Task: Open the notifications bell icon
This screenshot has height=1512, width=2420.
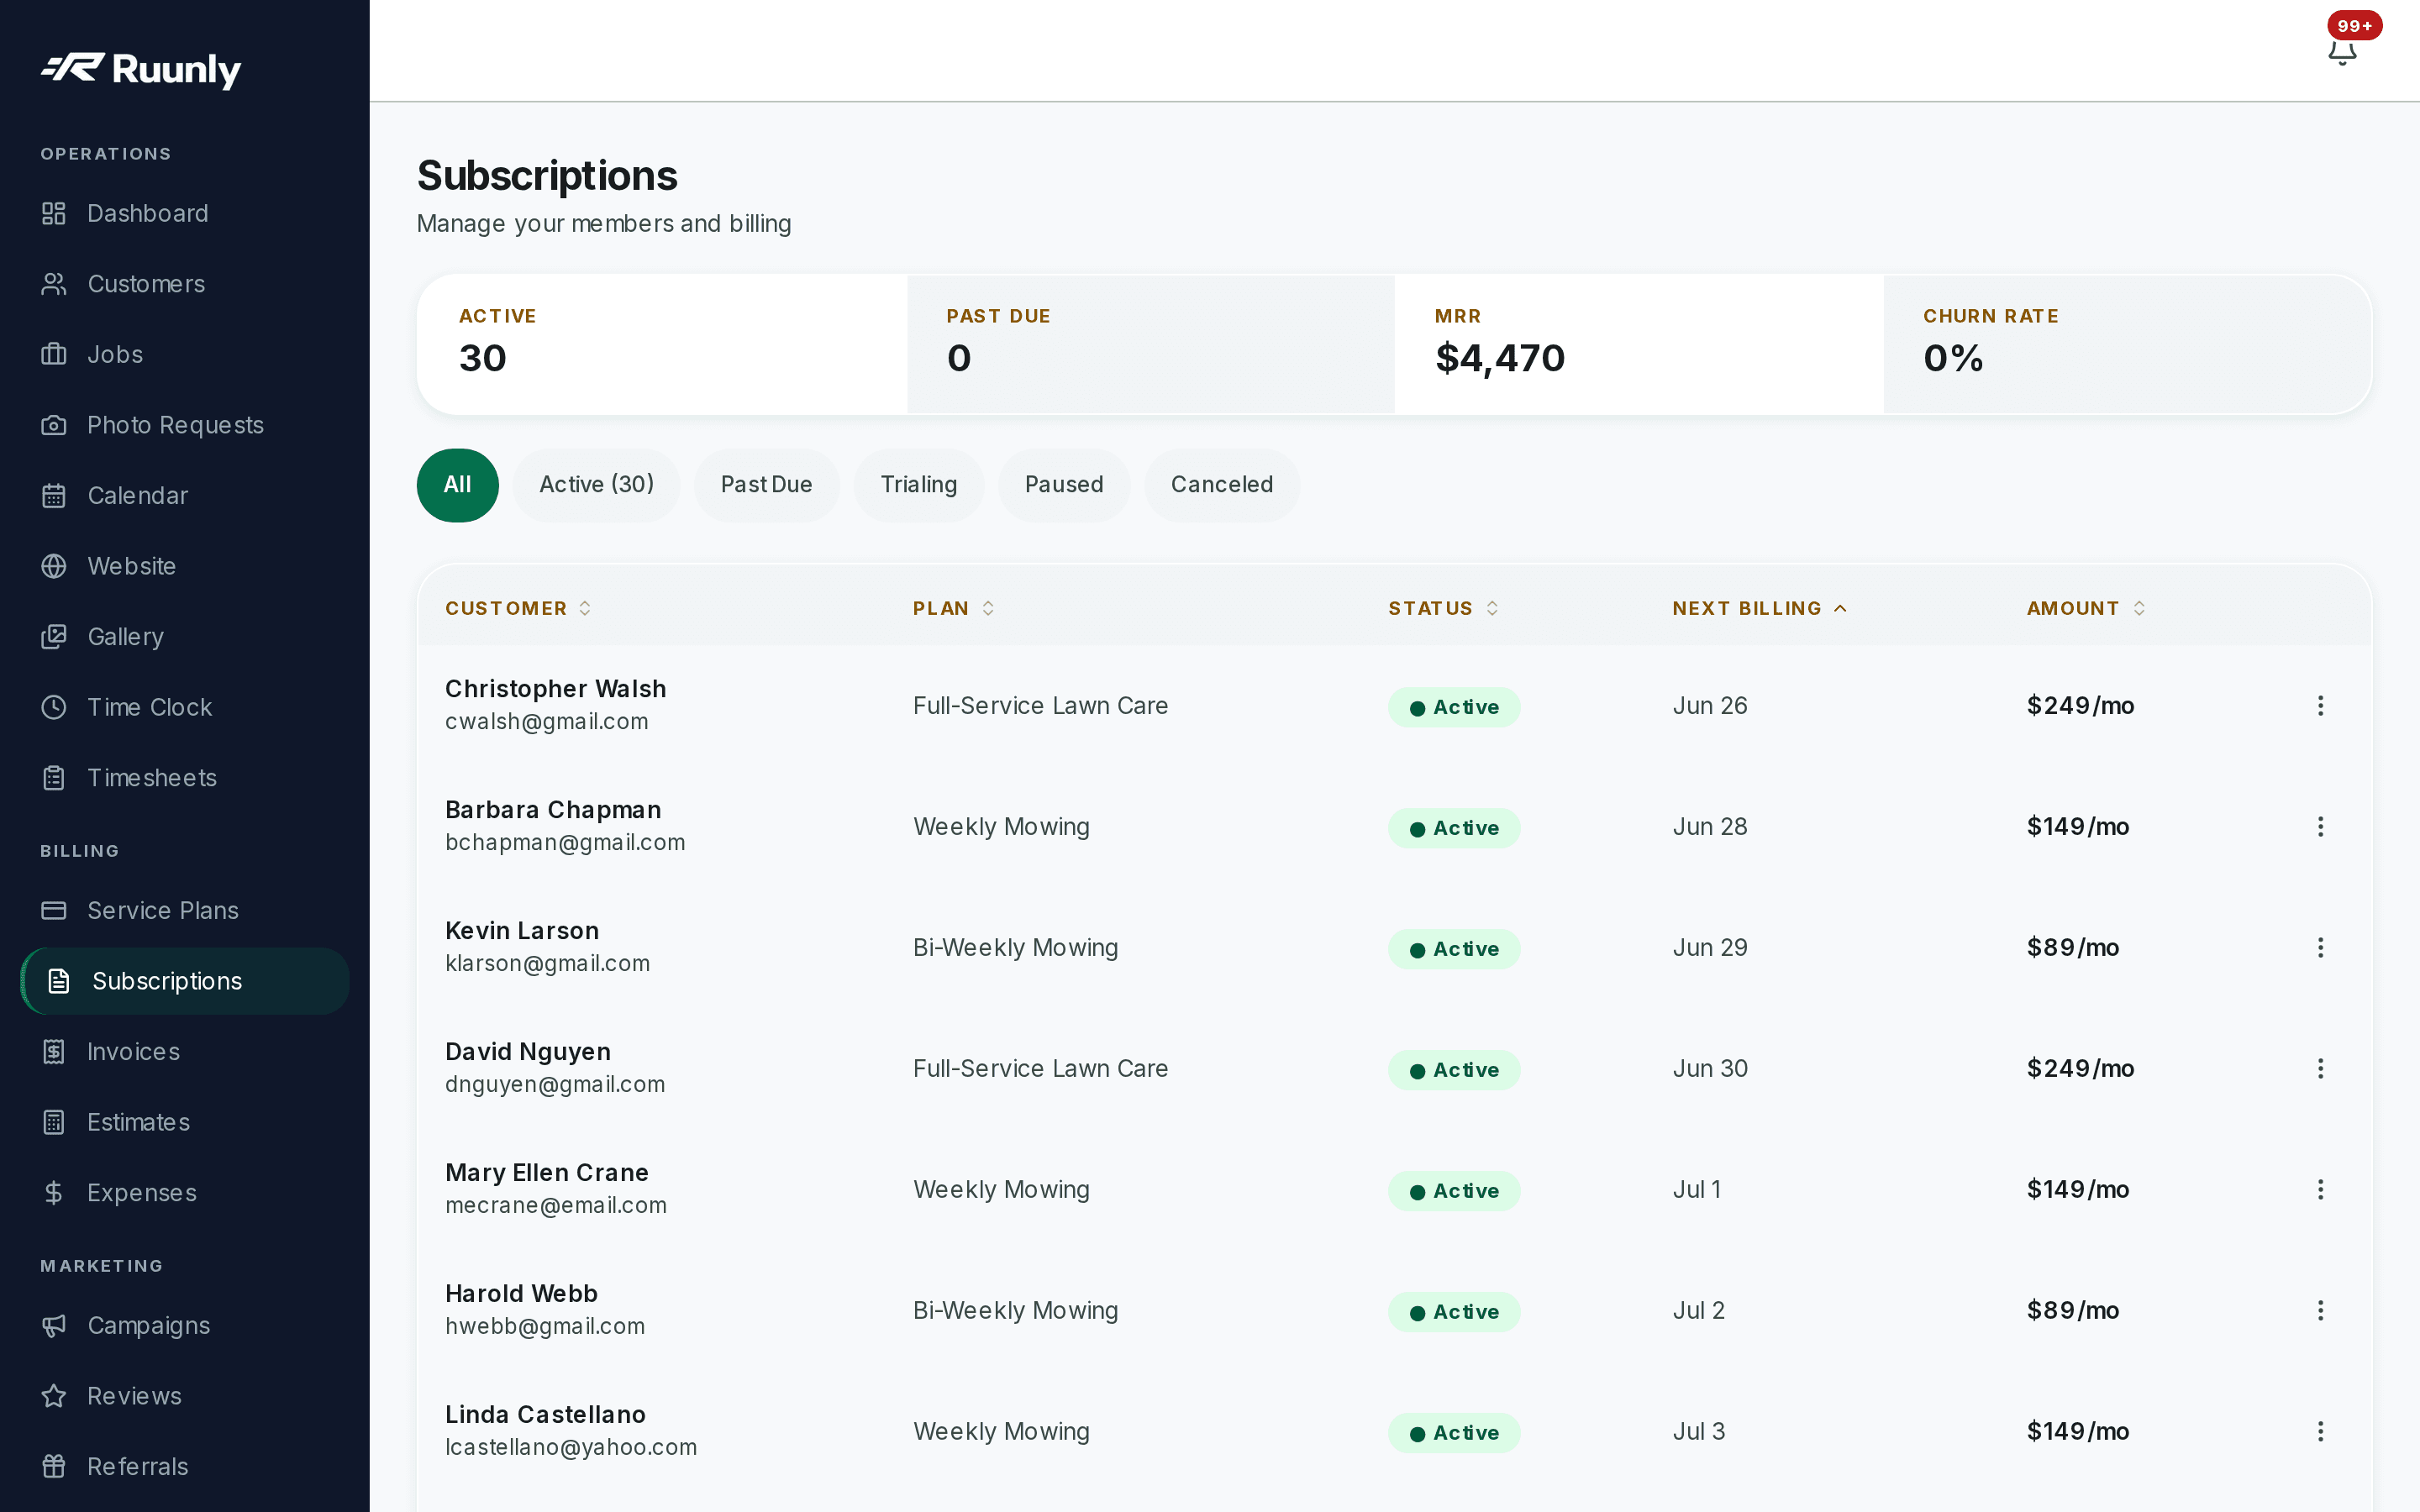Action: 2342,52
